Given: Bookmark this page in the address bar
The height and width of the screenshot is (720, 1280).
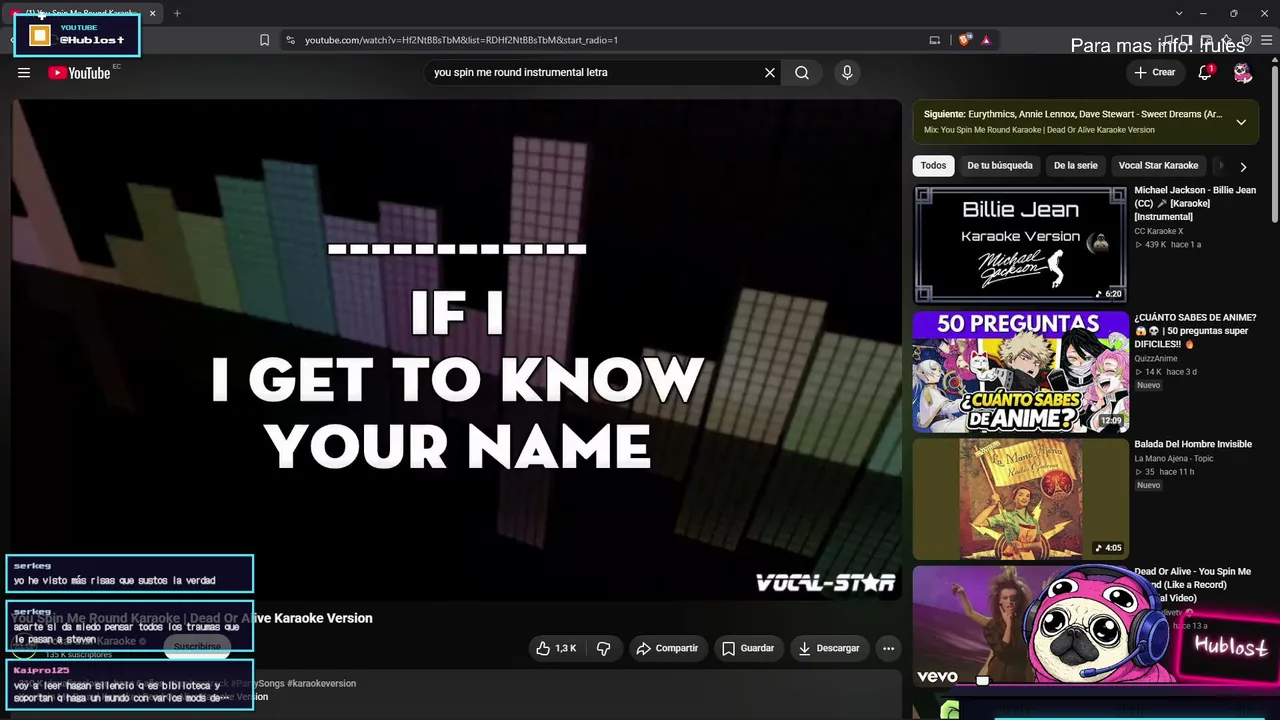Looking at the screenshot, I should tap(264, 40).
